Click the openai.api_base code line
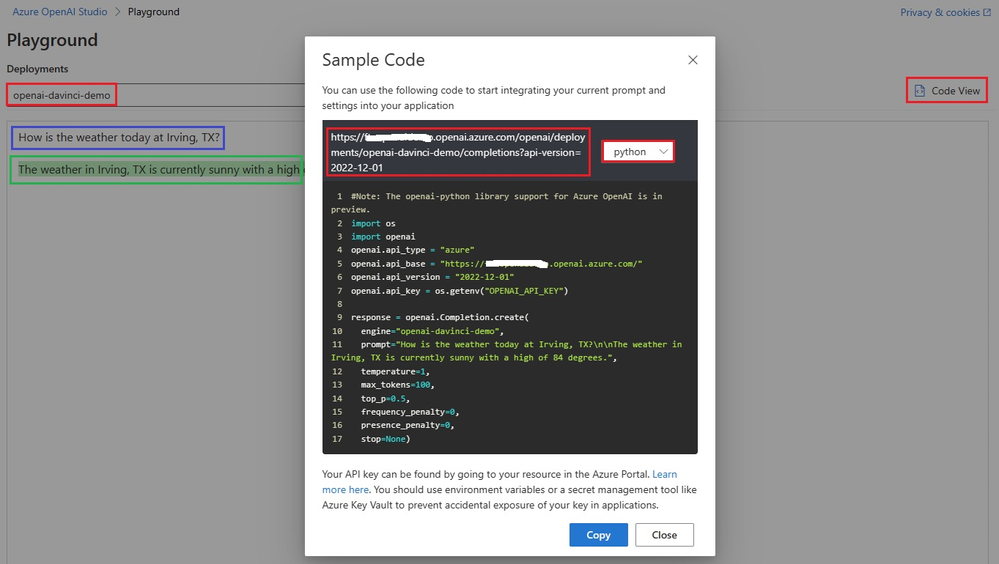Image resolution: width=999 pixels, height=564 pixels. click(496, 264)
